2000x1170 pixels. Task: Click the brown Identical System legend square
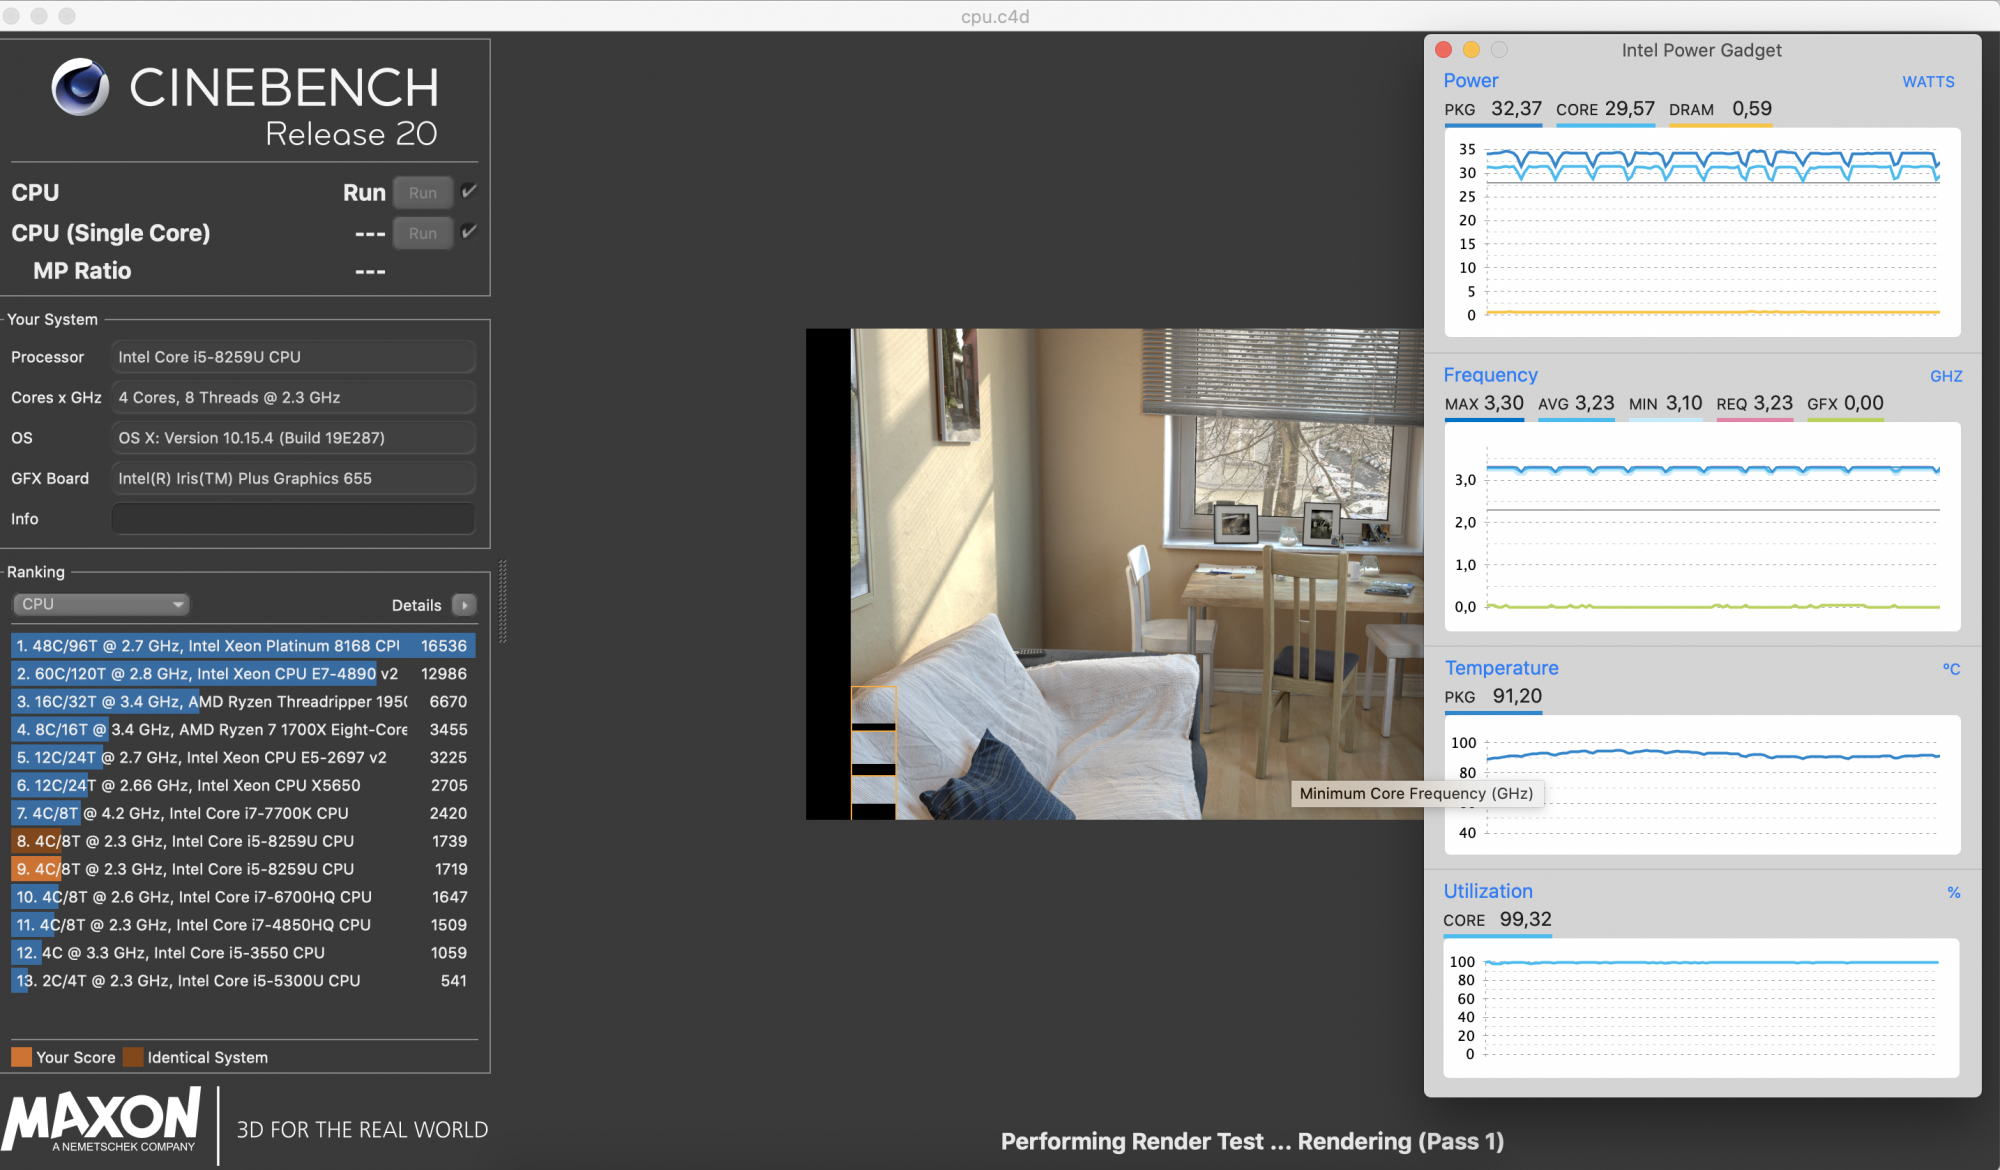(x=133, y=1057)
